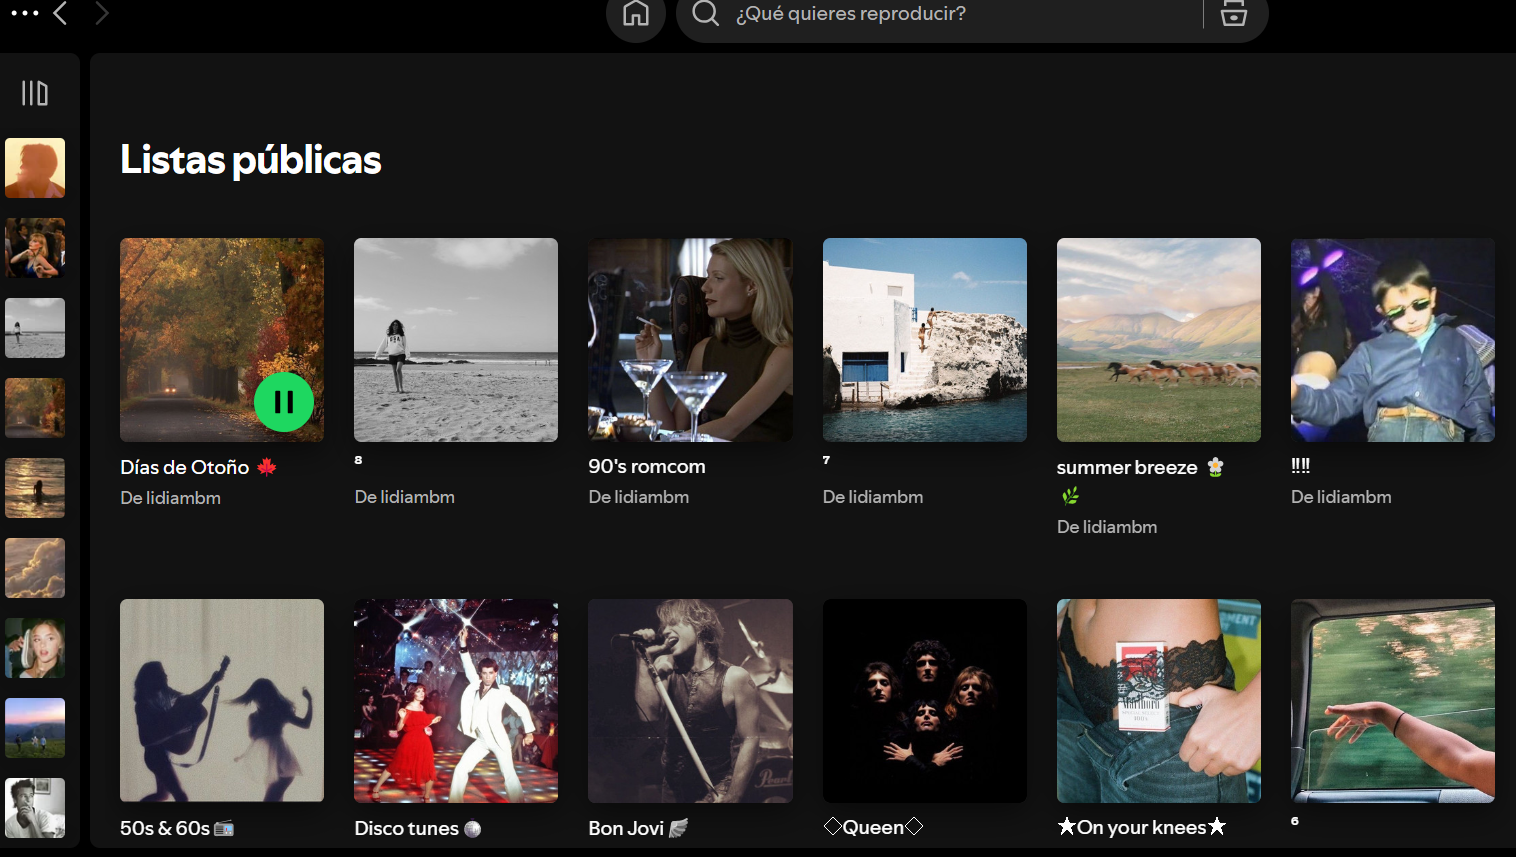Click the 'Listas públicas' heading

251,160
